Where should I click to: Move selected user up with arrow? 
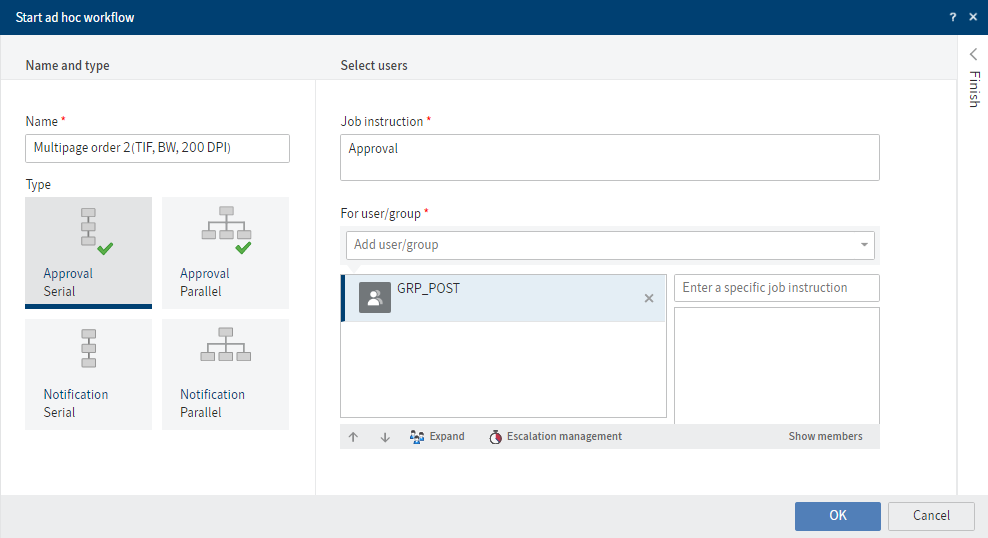coord(353,437)
